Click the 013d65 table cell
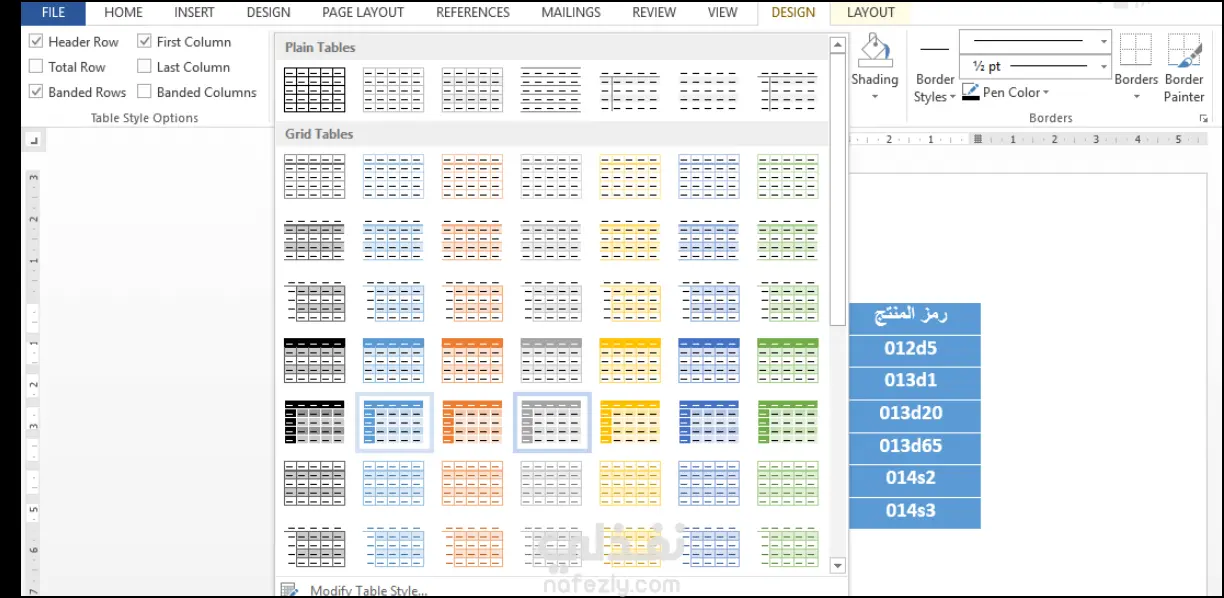The height and width of the screenshot is (598, 1224). (x=915, y=446)
